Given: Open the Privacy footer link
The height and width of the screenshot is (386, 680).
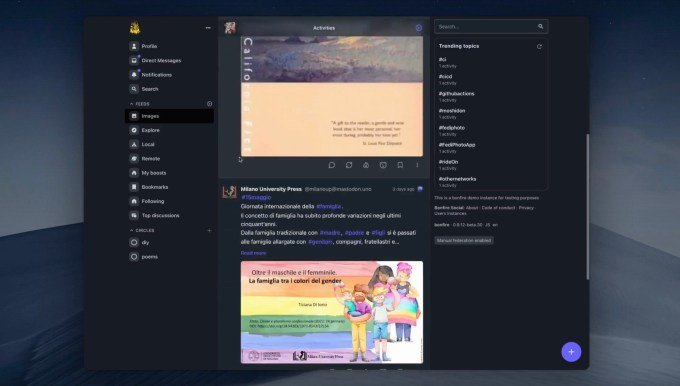Looking at the screenshot, I should point(526,208).
